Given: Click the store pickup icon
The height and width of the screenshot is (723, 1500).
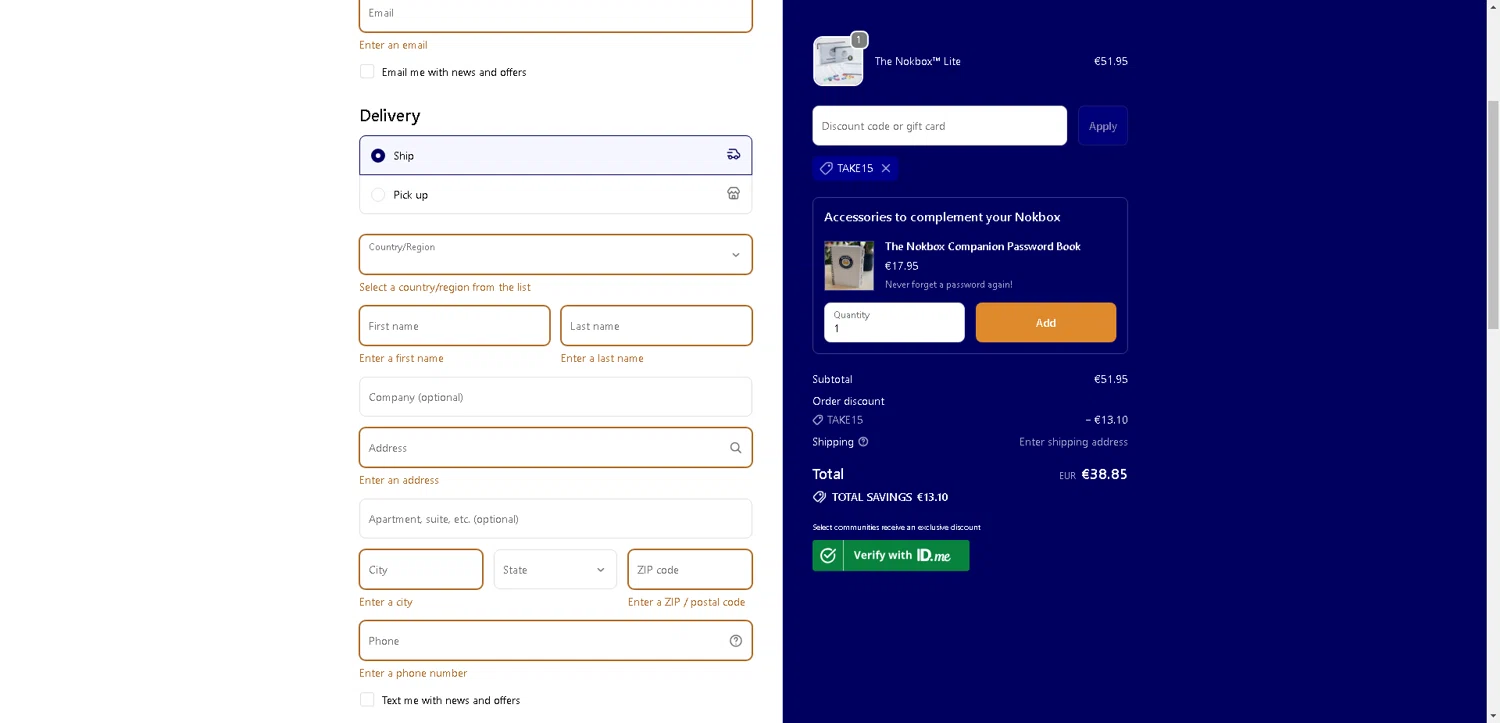Looking at the screenshot, I should point(733,194).
